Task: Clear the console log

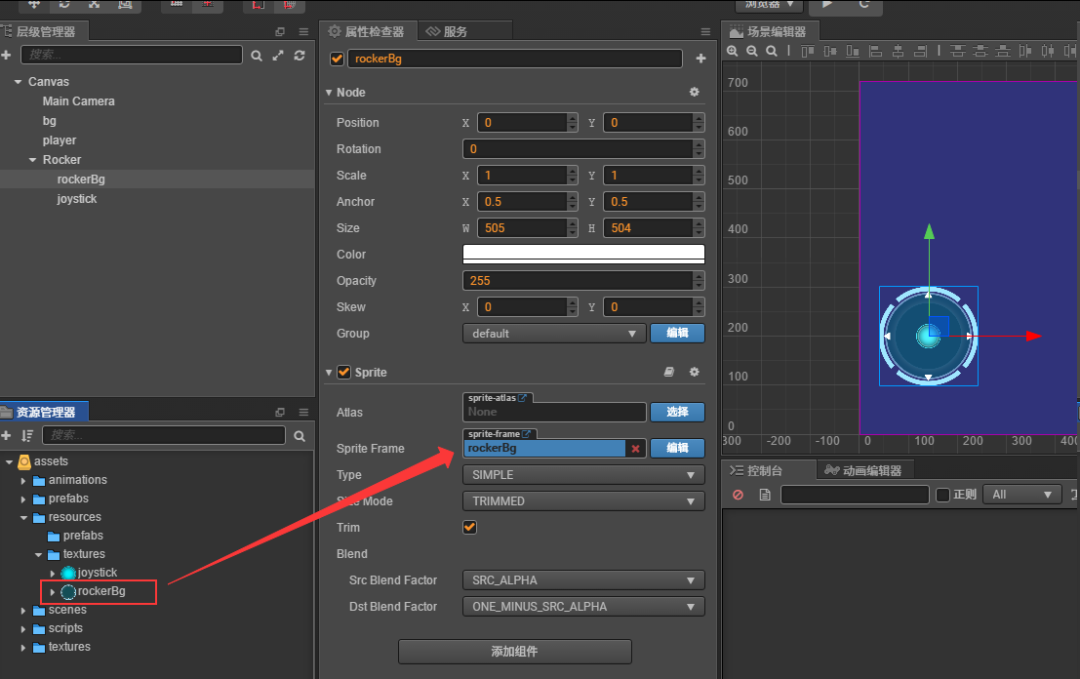Action: point(738,494)
